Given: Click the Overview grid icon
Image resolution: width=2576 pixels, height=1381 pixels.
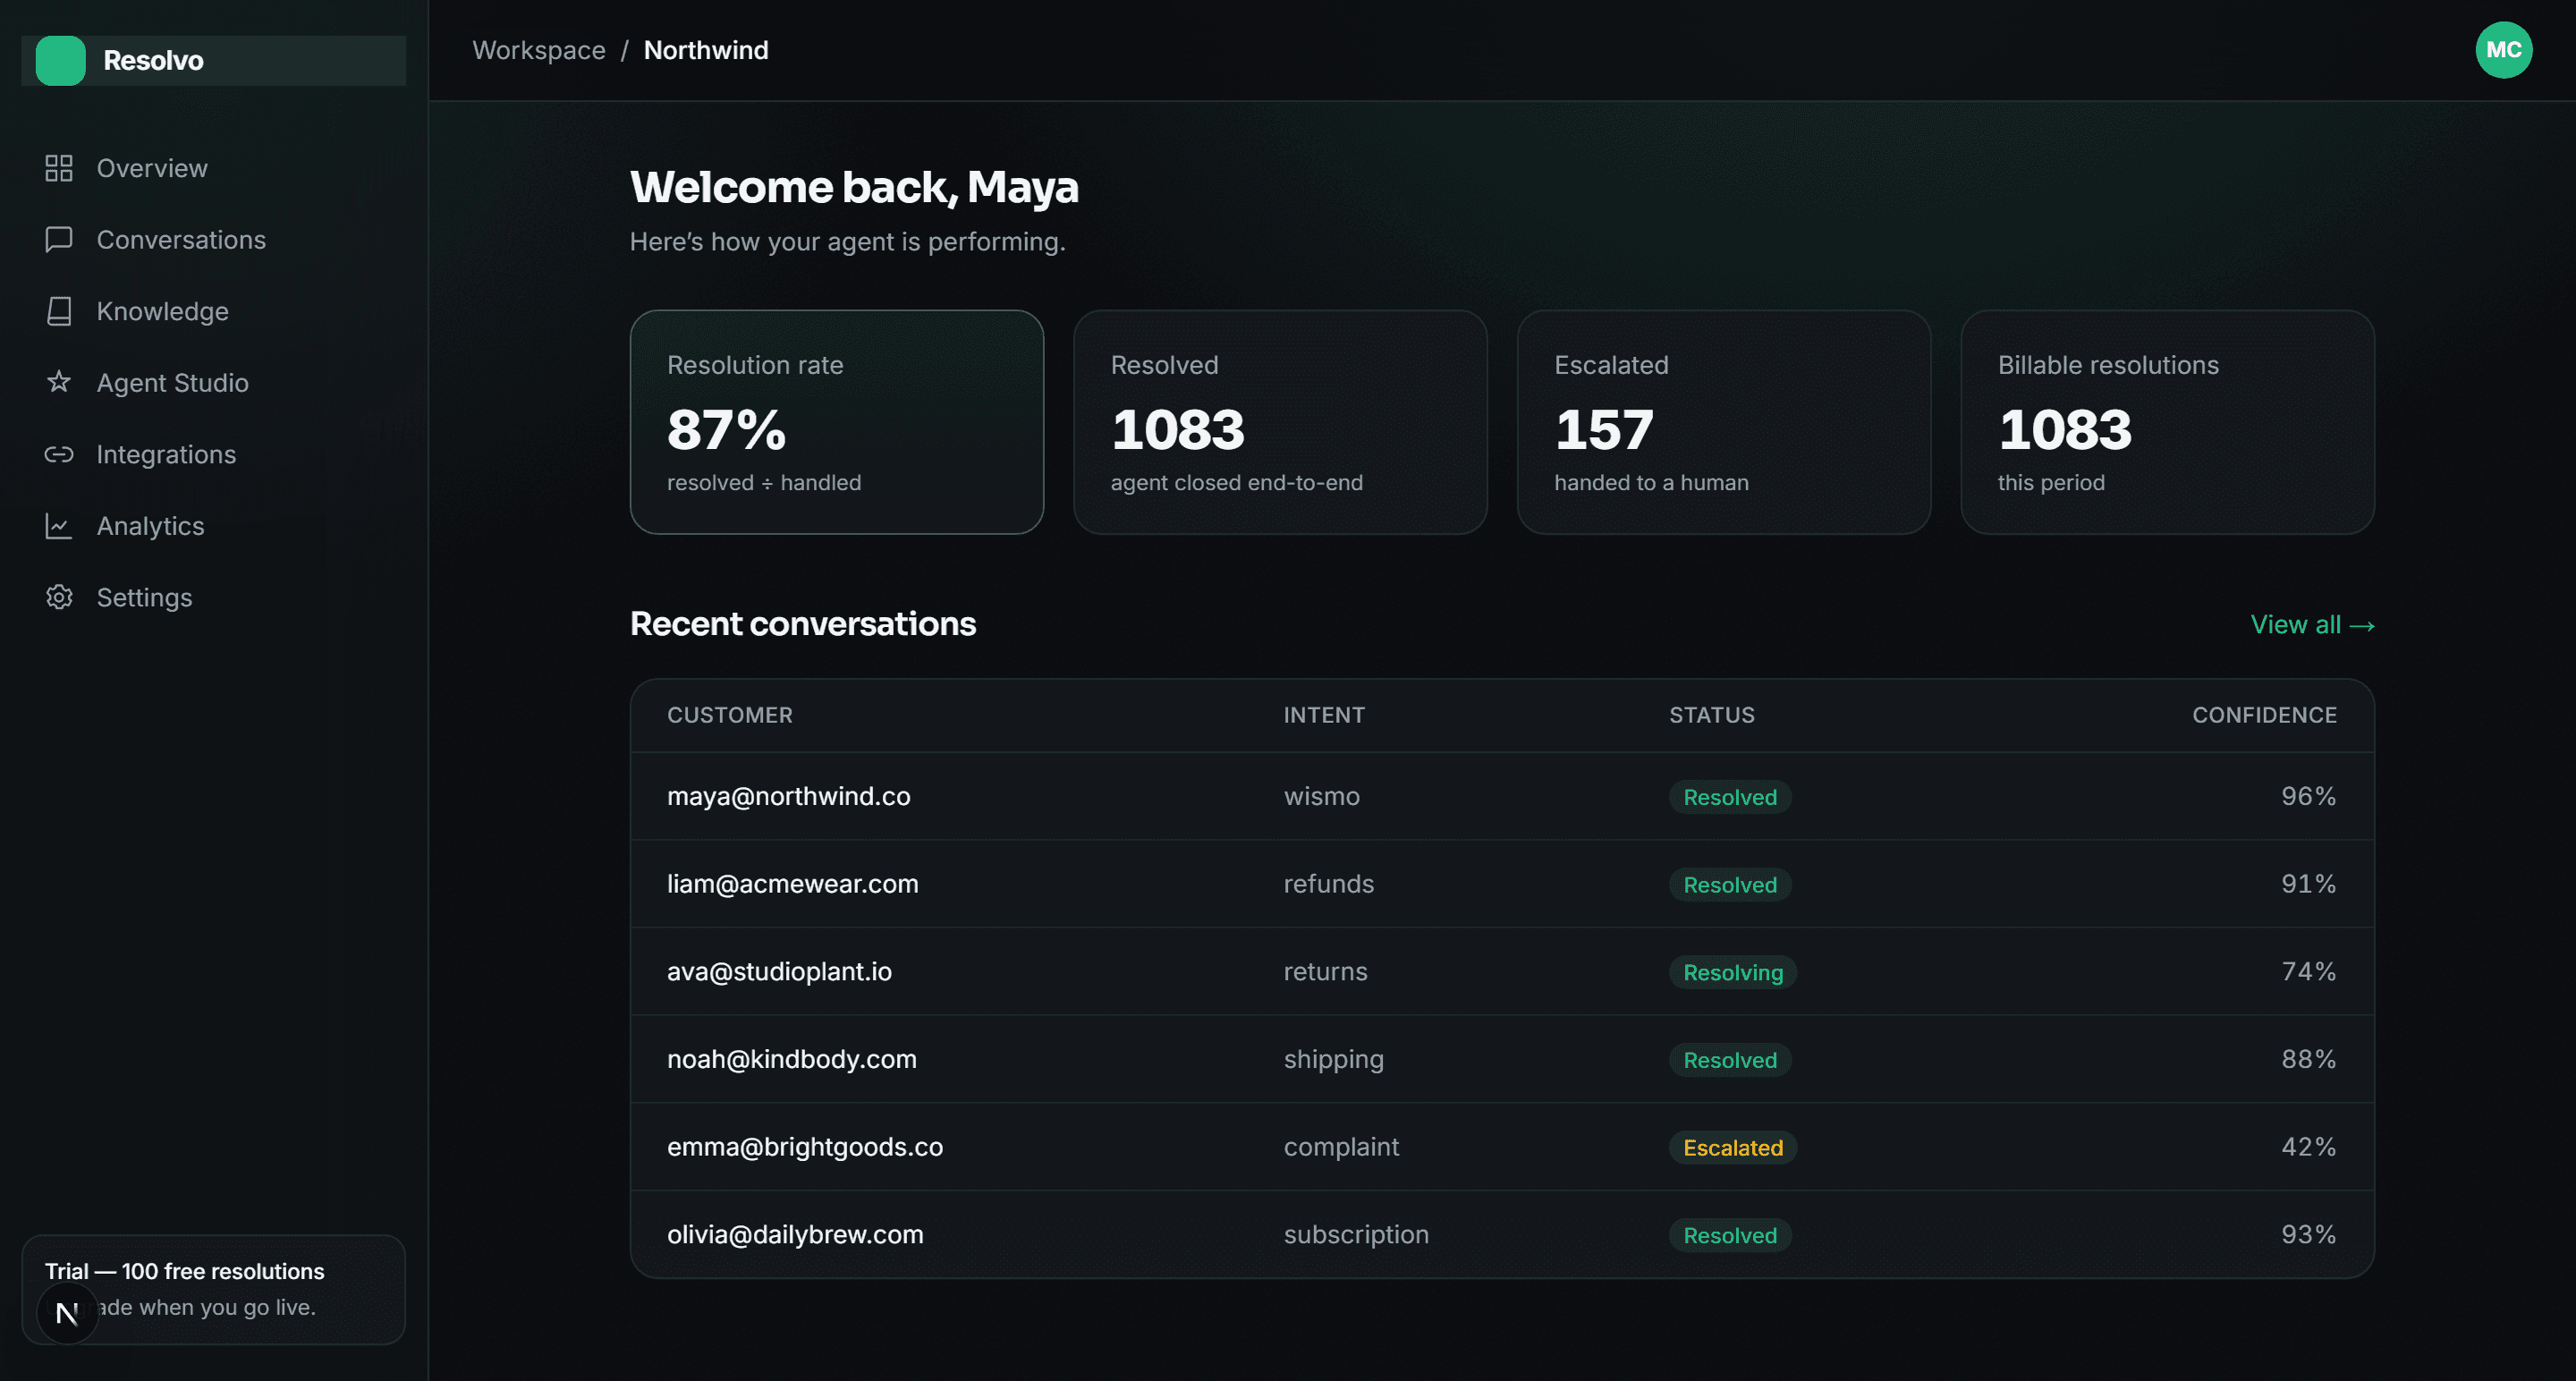Looking at the screenshot, I should 59,168.
